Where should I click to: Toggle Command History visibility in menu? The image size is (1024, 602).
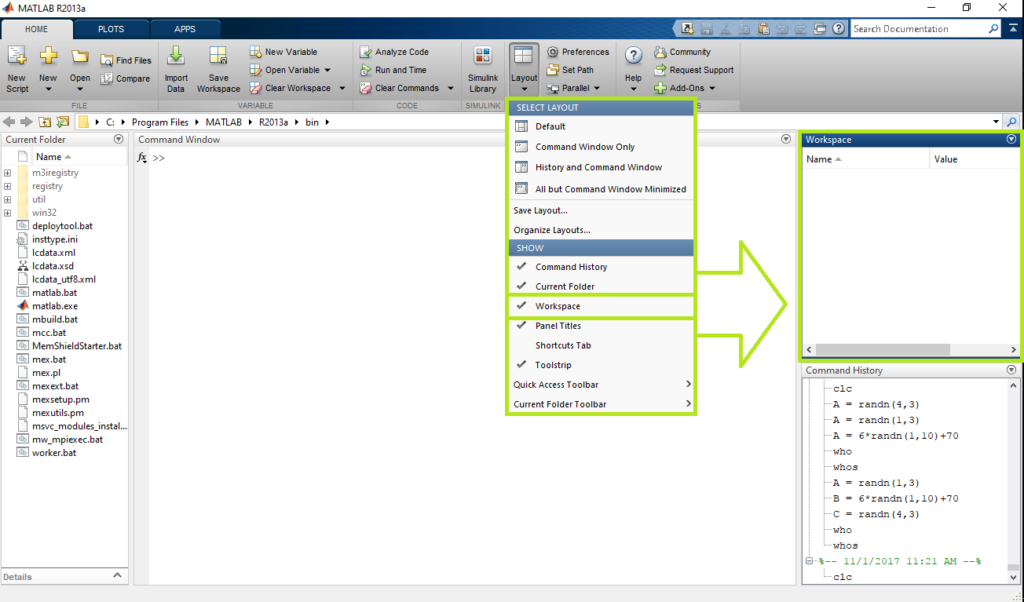570,267
